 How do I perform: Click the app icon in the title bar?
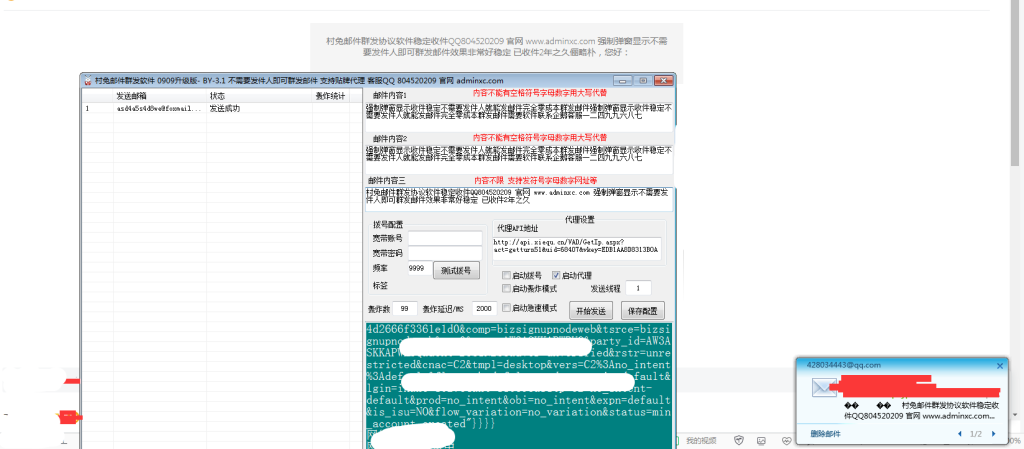pyautogui.click(x=87, y=78)
